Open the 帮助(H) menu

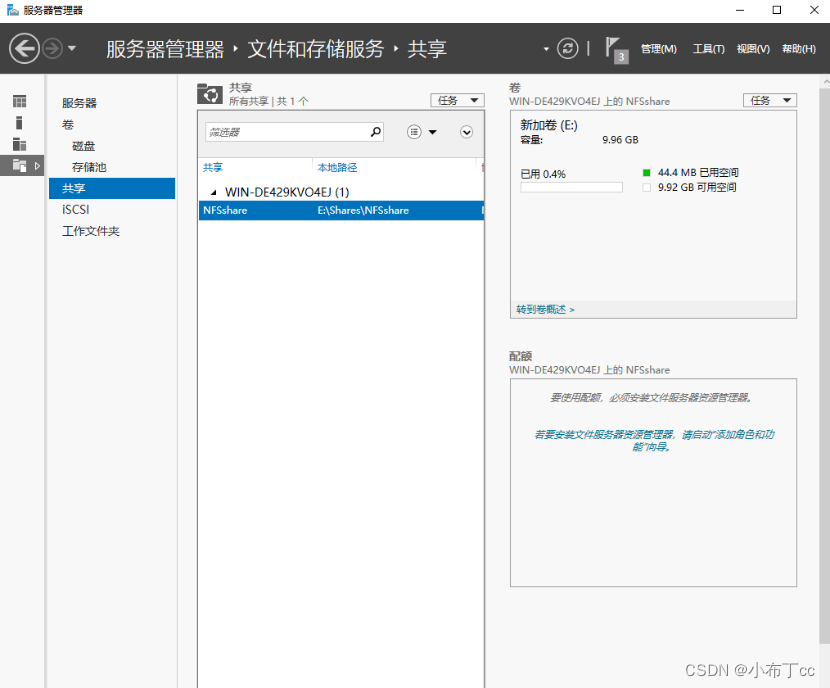click(x=799, y=49)
